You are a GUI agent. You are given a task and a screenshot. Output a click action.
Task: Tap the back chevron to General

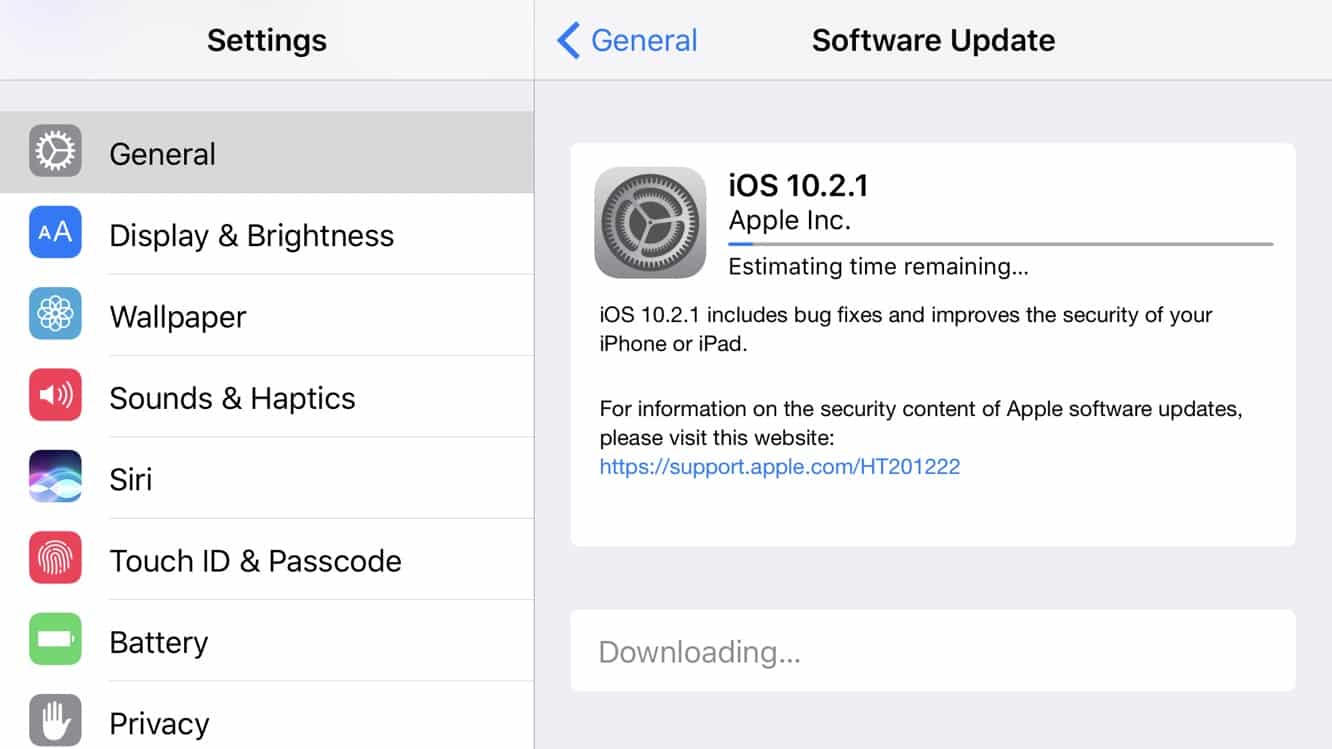pyautogui.click(x=568, y=41)
